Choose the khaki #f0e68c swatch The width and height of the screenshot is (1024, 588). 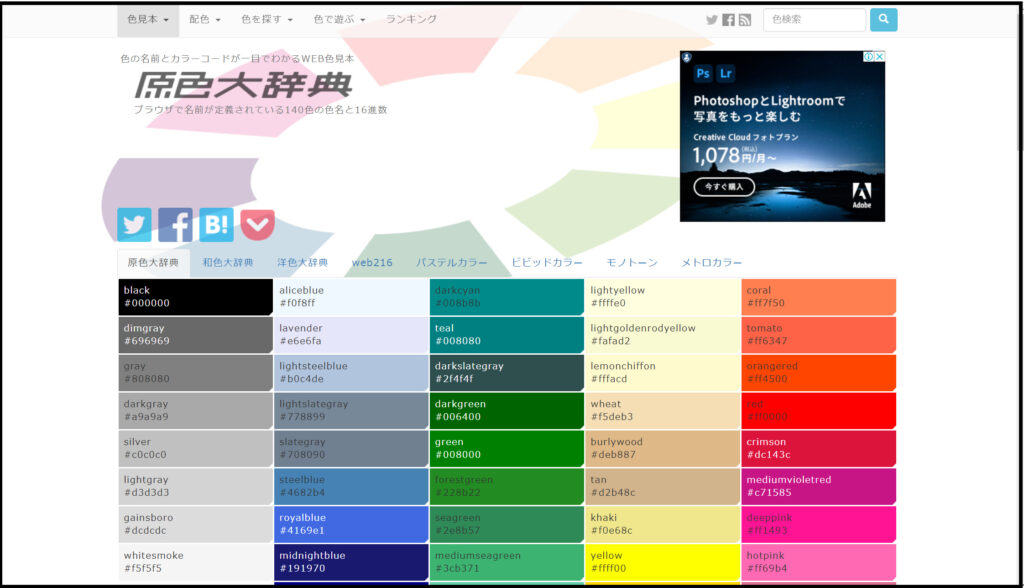(x=663, y=525)
